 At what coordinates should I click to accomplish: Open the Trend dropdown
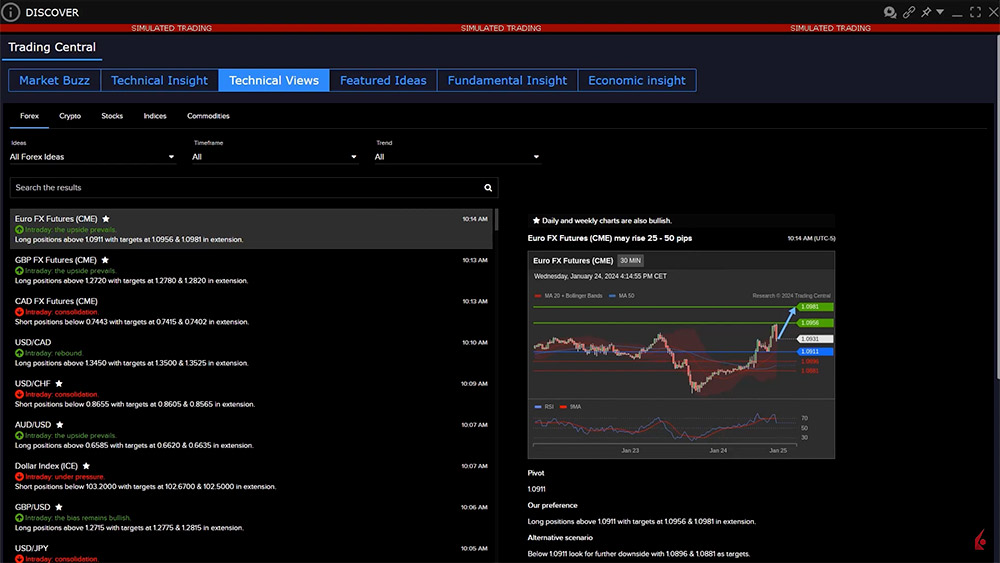(457, 157)
